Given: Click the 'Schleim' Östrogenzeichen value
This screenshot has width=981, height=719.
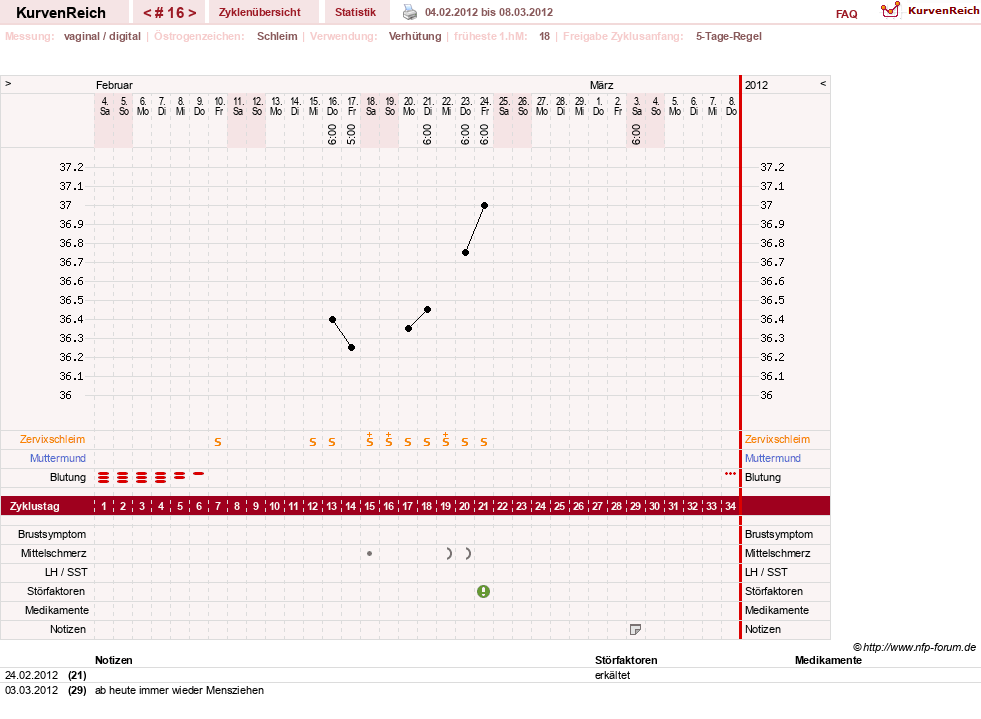Looking at the screenshot, I should coord(277,36).
